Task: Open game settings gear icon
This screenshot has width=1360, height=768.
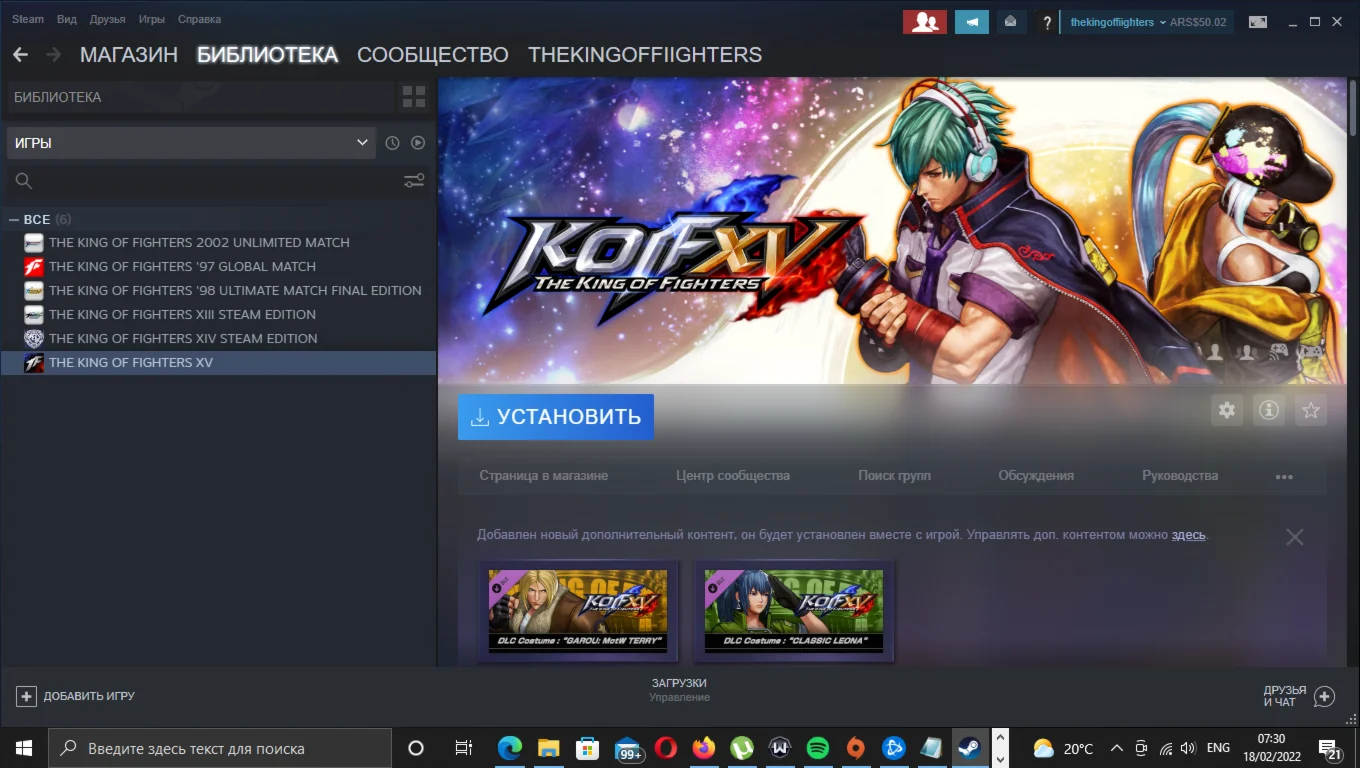Action: 1227,410
